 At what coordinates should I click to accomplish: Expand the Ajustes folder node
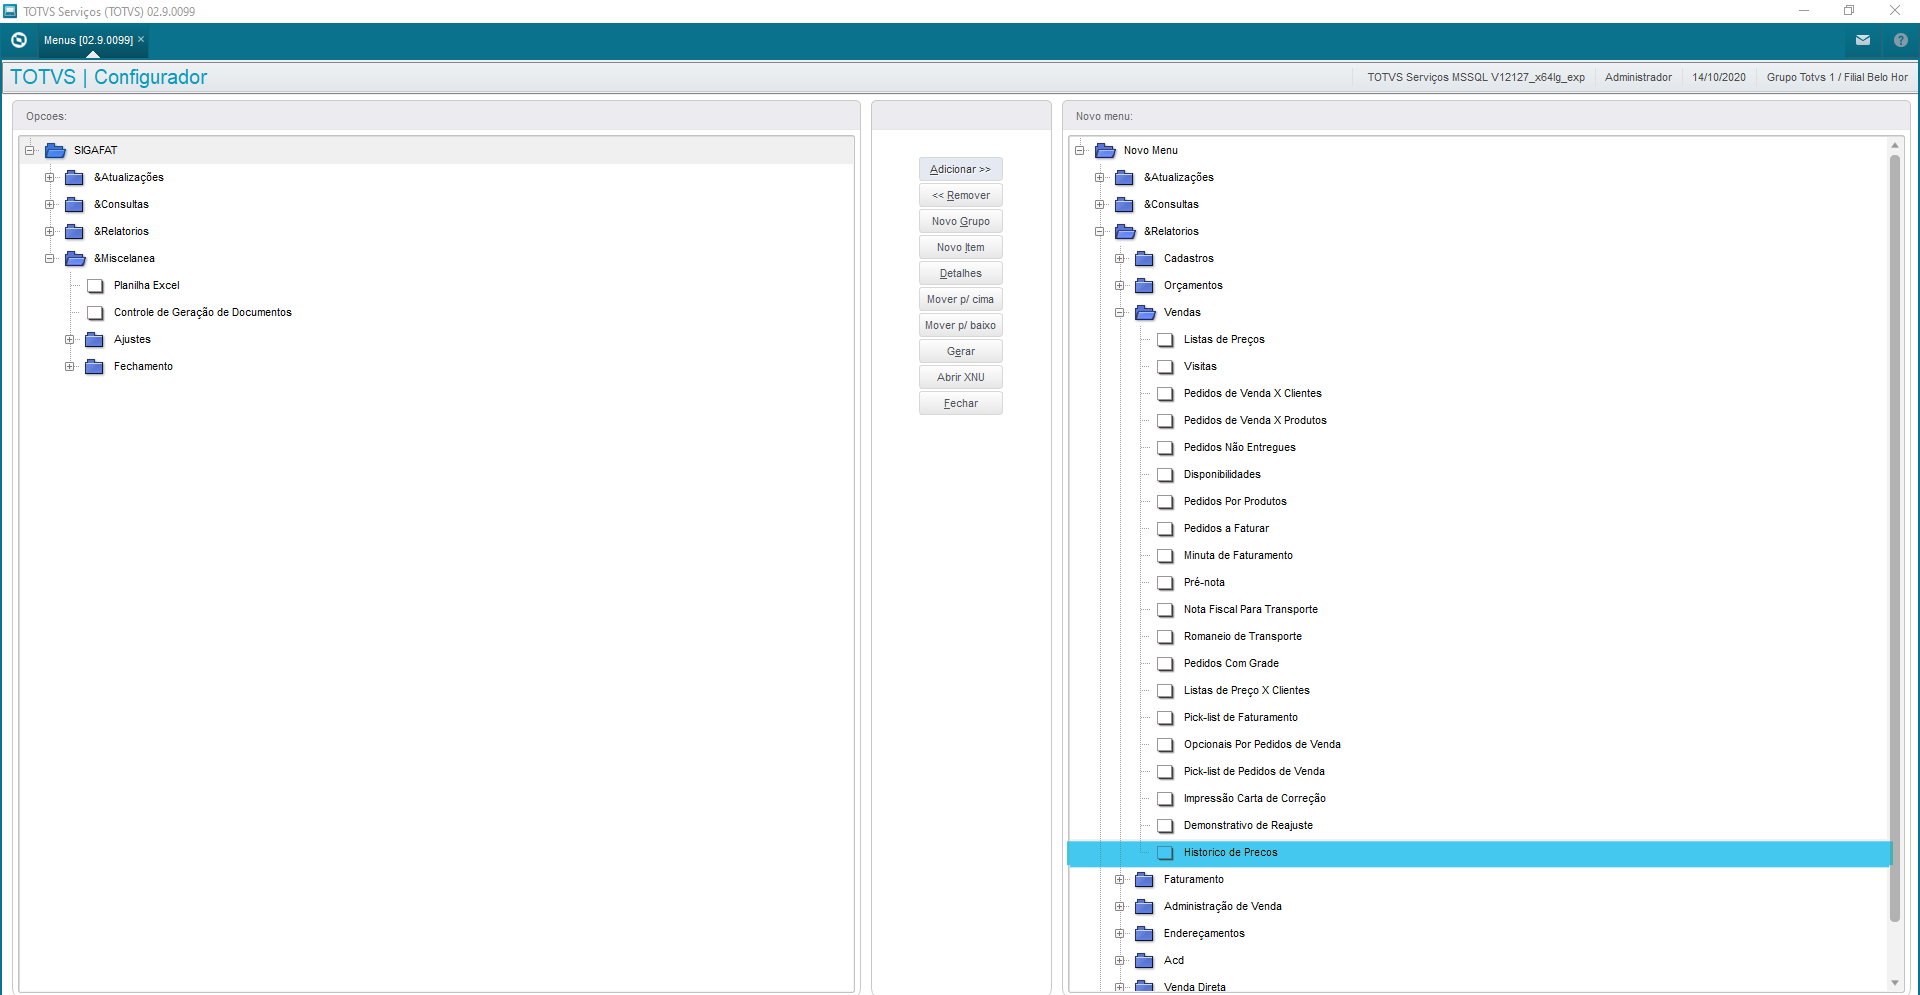click(70, 340)
